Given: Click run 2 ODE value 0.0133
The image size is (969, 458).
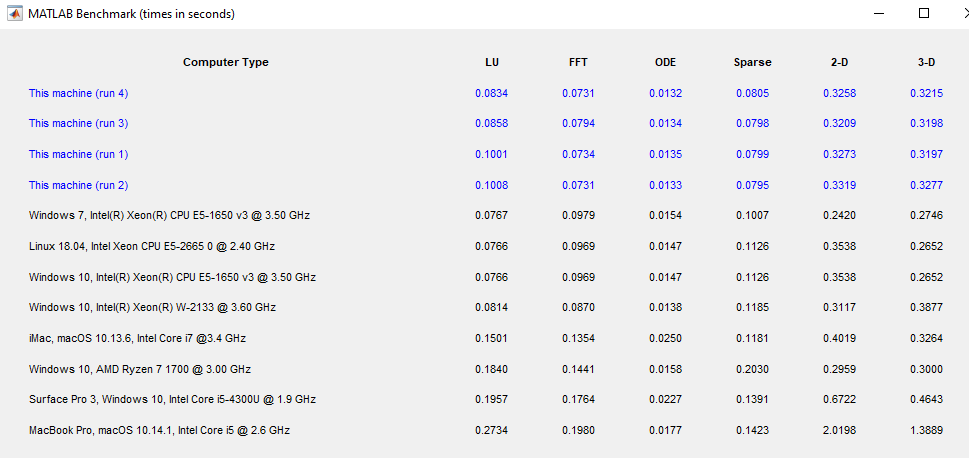Looking at the screenshot, I should click(x=666, y=185).
